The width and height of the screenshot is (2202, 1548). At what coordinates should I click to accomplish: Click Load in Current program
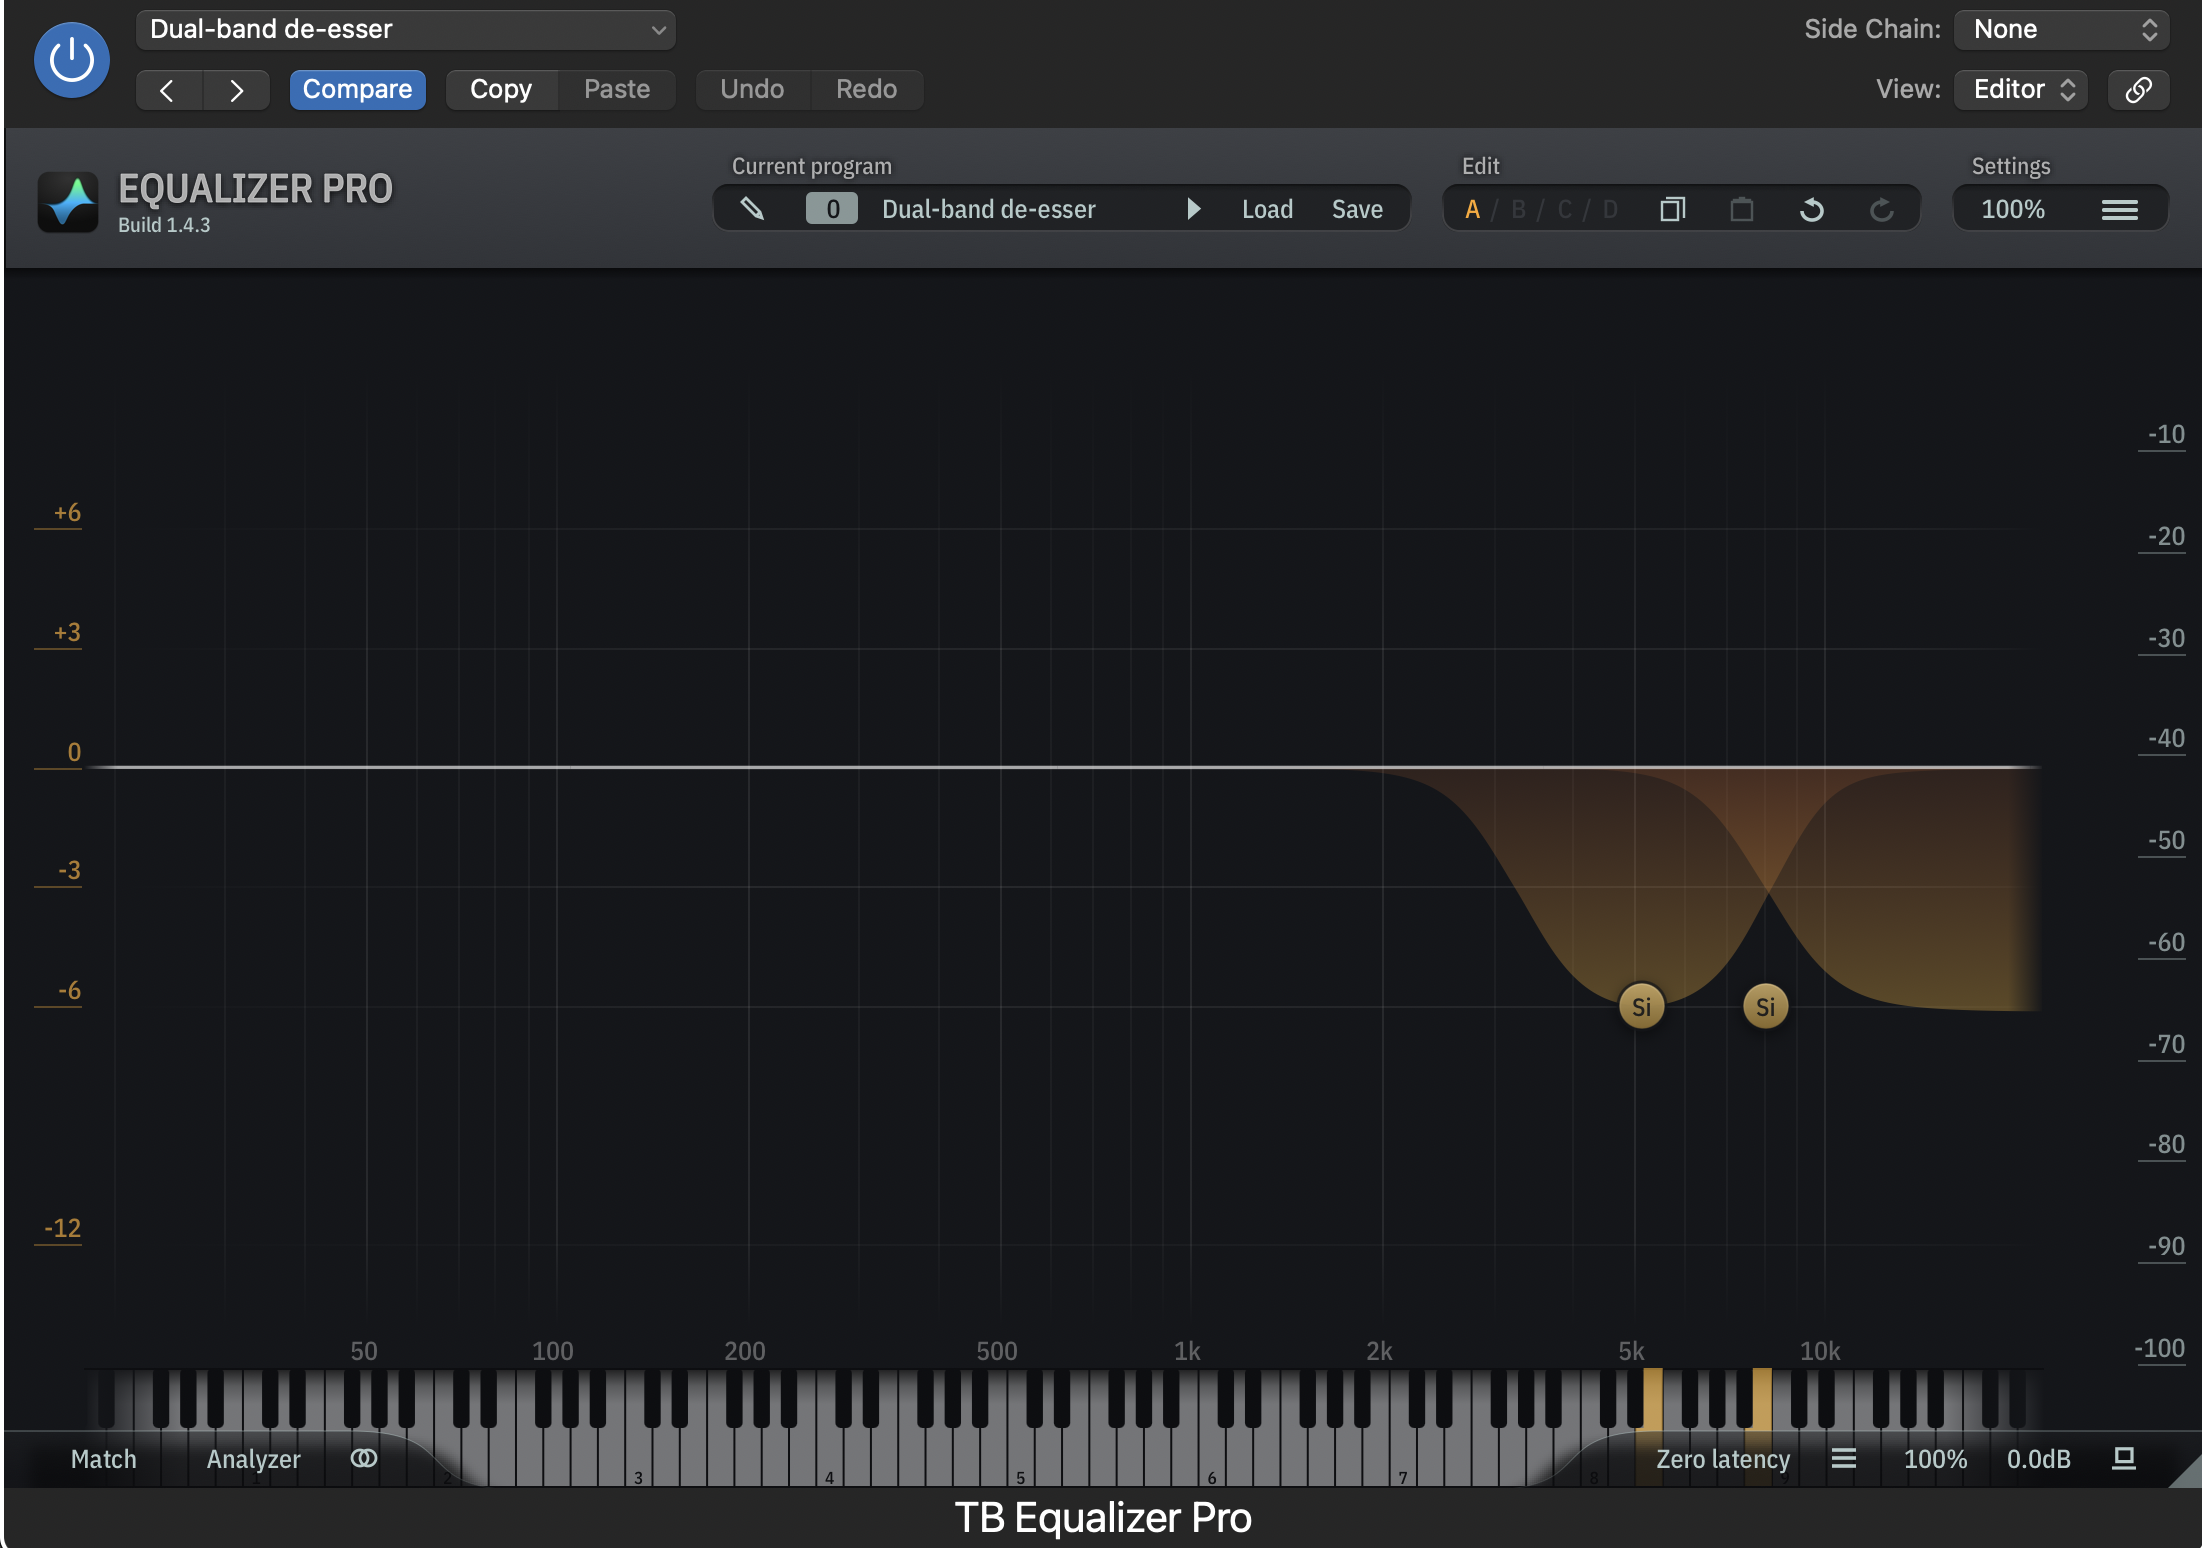coord(1267,209)
